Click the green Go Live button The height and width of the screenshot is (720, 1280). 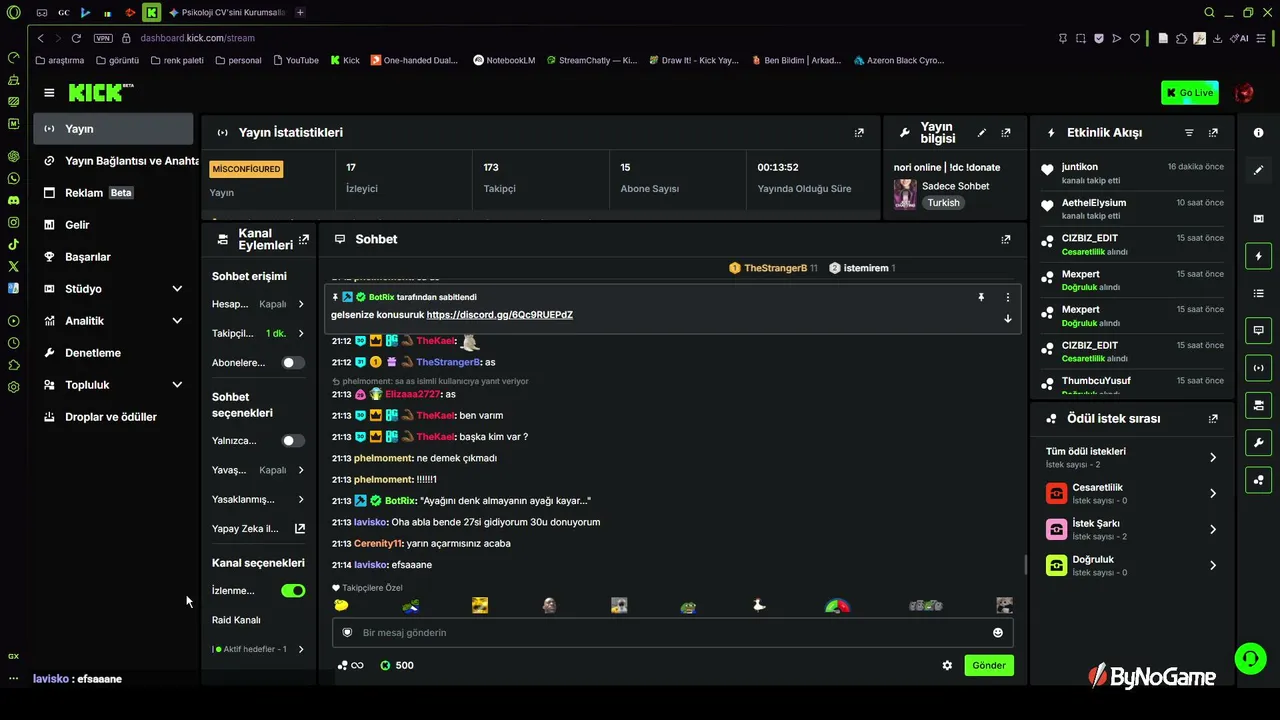[x=1189, y=93]
